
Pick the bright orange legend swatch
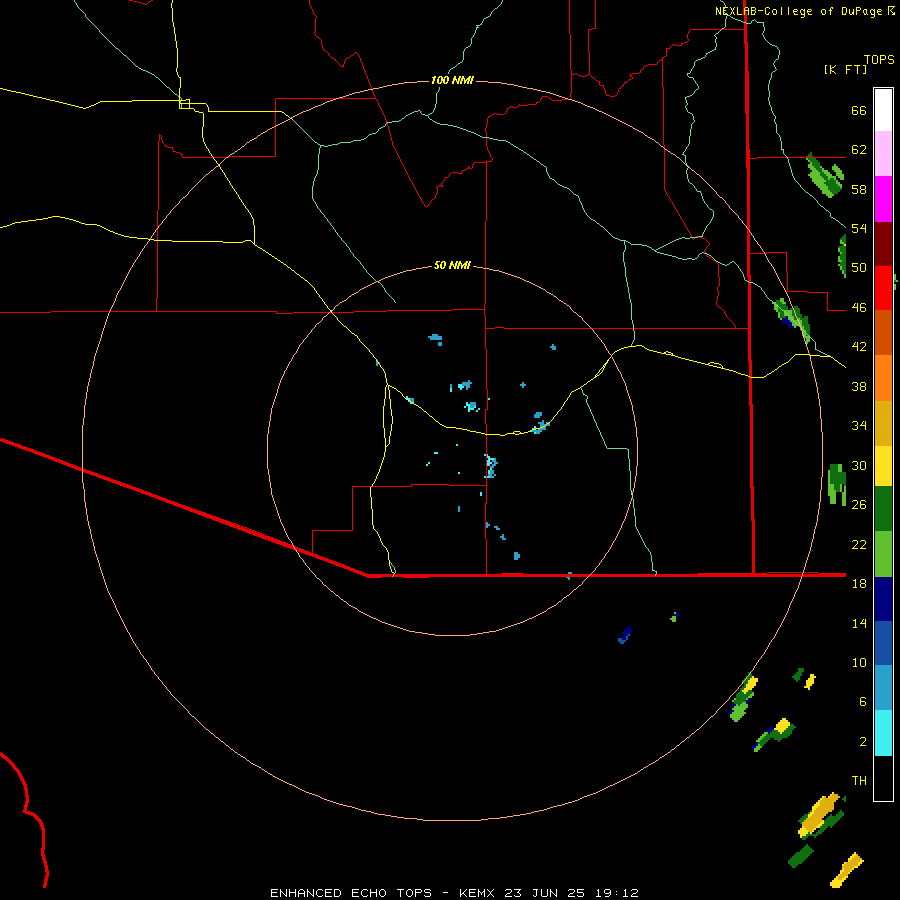click(883, 378)
